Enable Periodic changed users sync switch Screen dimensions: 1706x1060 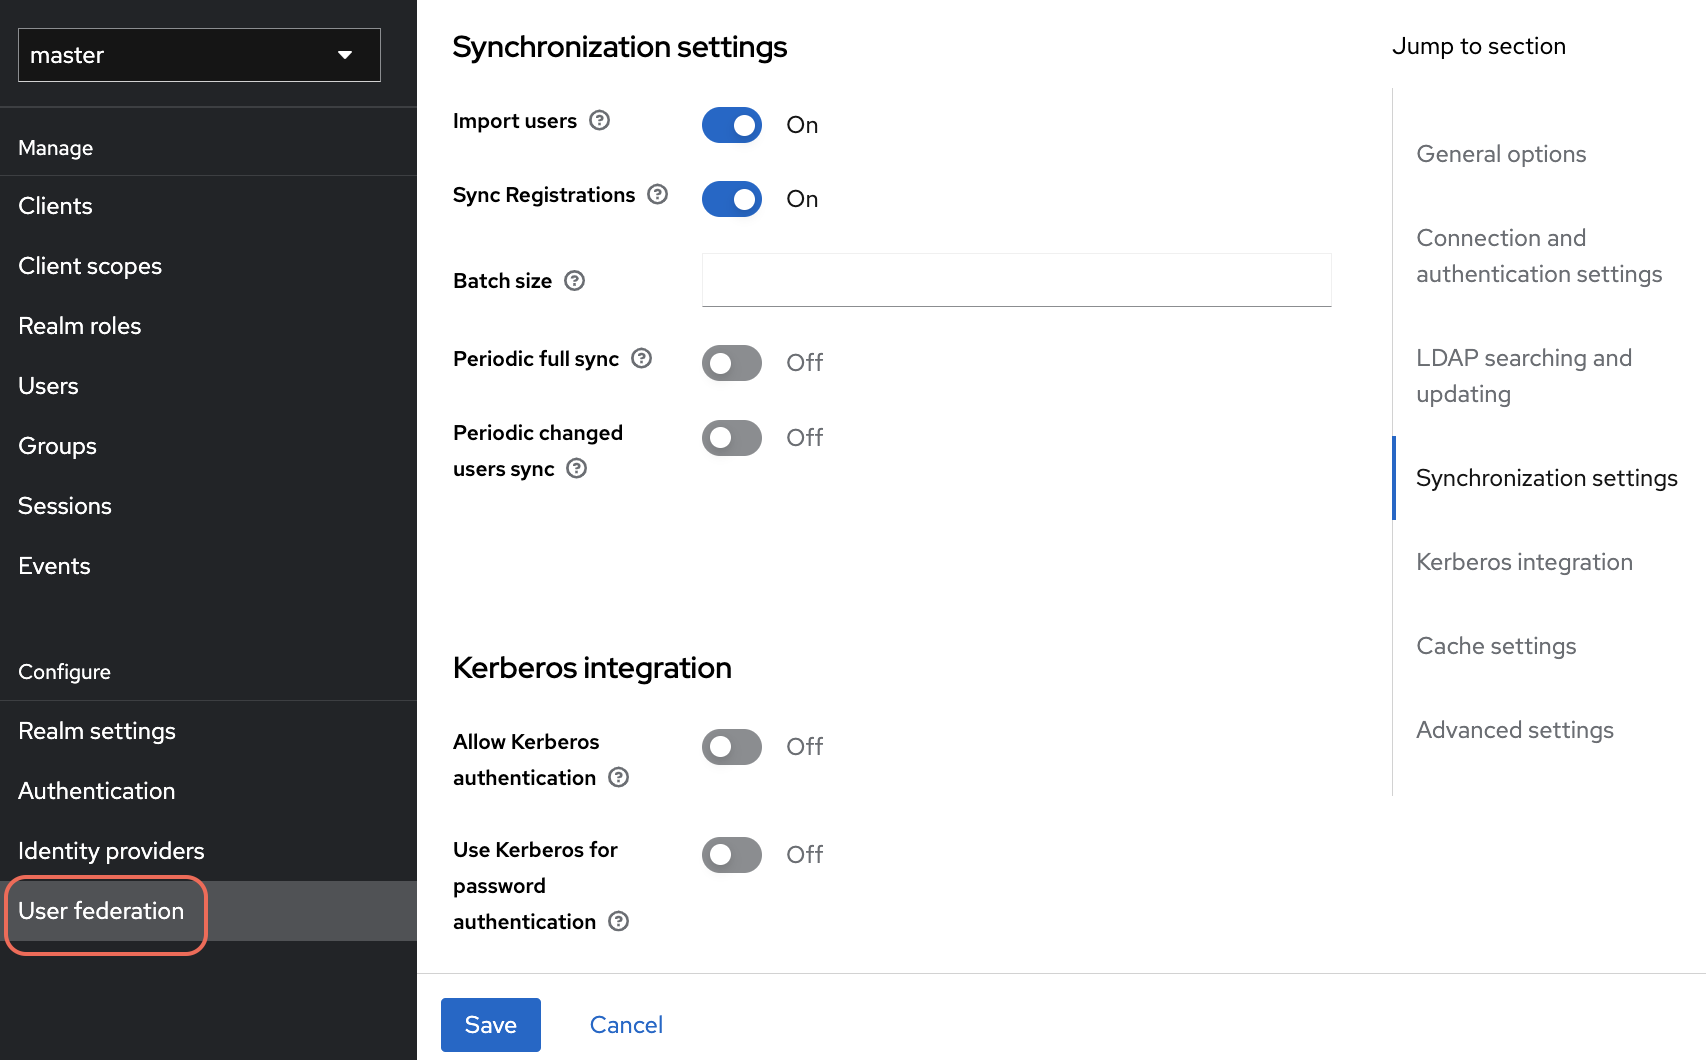732,438
